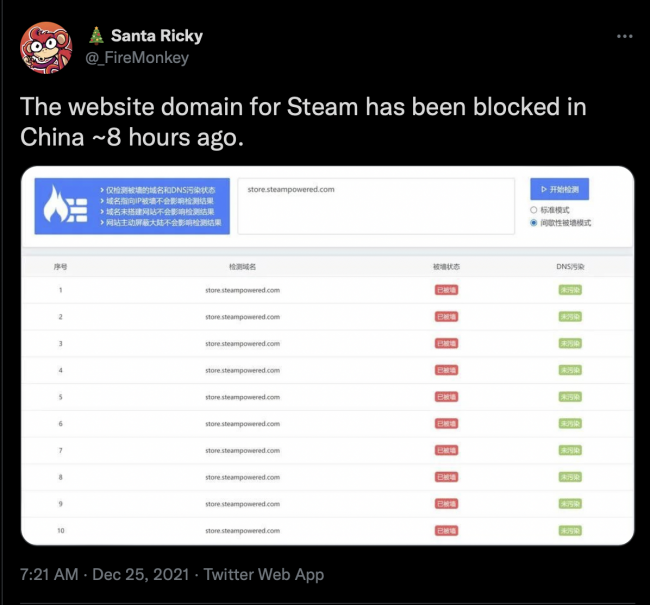Image resolution: width=650 pixels, height=605 pixels.
Task: Select the 间歇性被墙模式 radio option
Action: 534,223
